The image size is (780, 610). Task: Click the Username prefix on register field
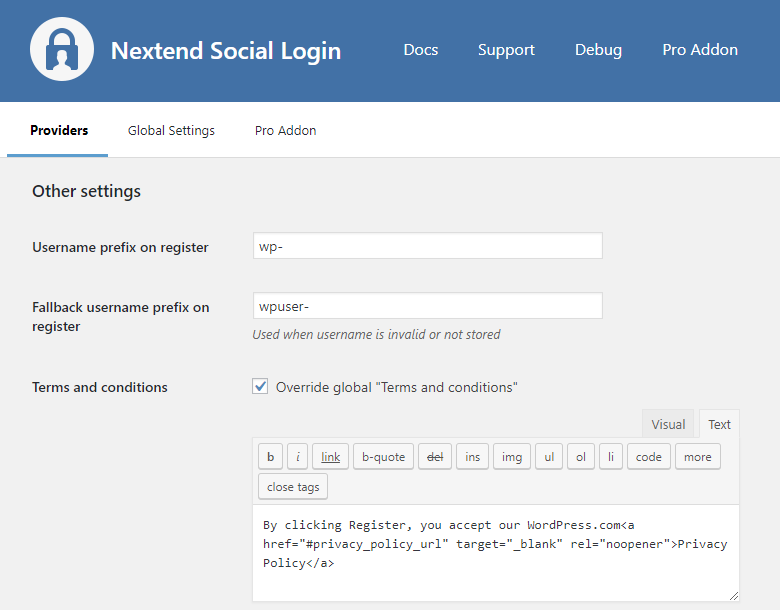click(x=428, y=246)
